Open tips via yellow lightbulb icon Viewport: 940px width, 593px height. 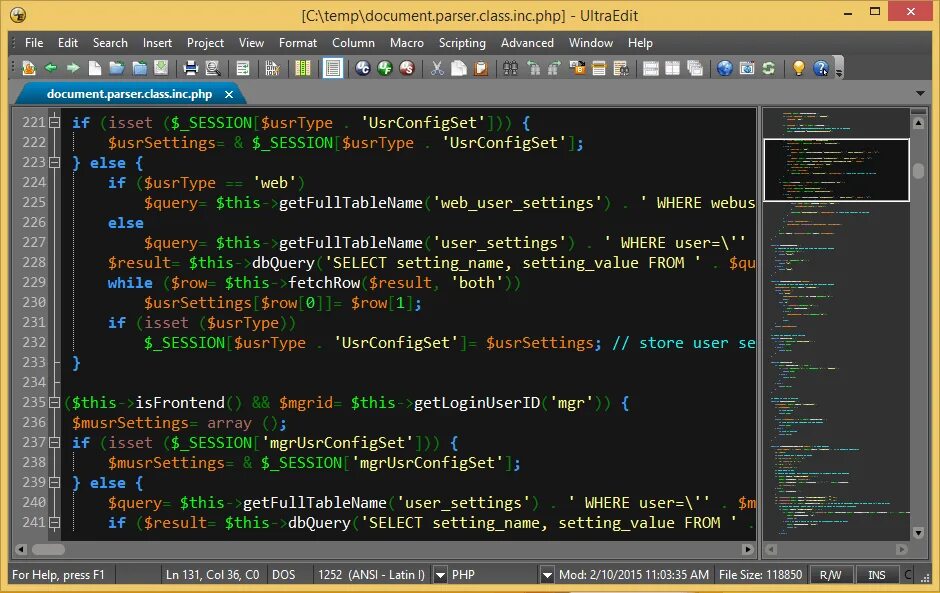click(x=799, y=68)
